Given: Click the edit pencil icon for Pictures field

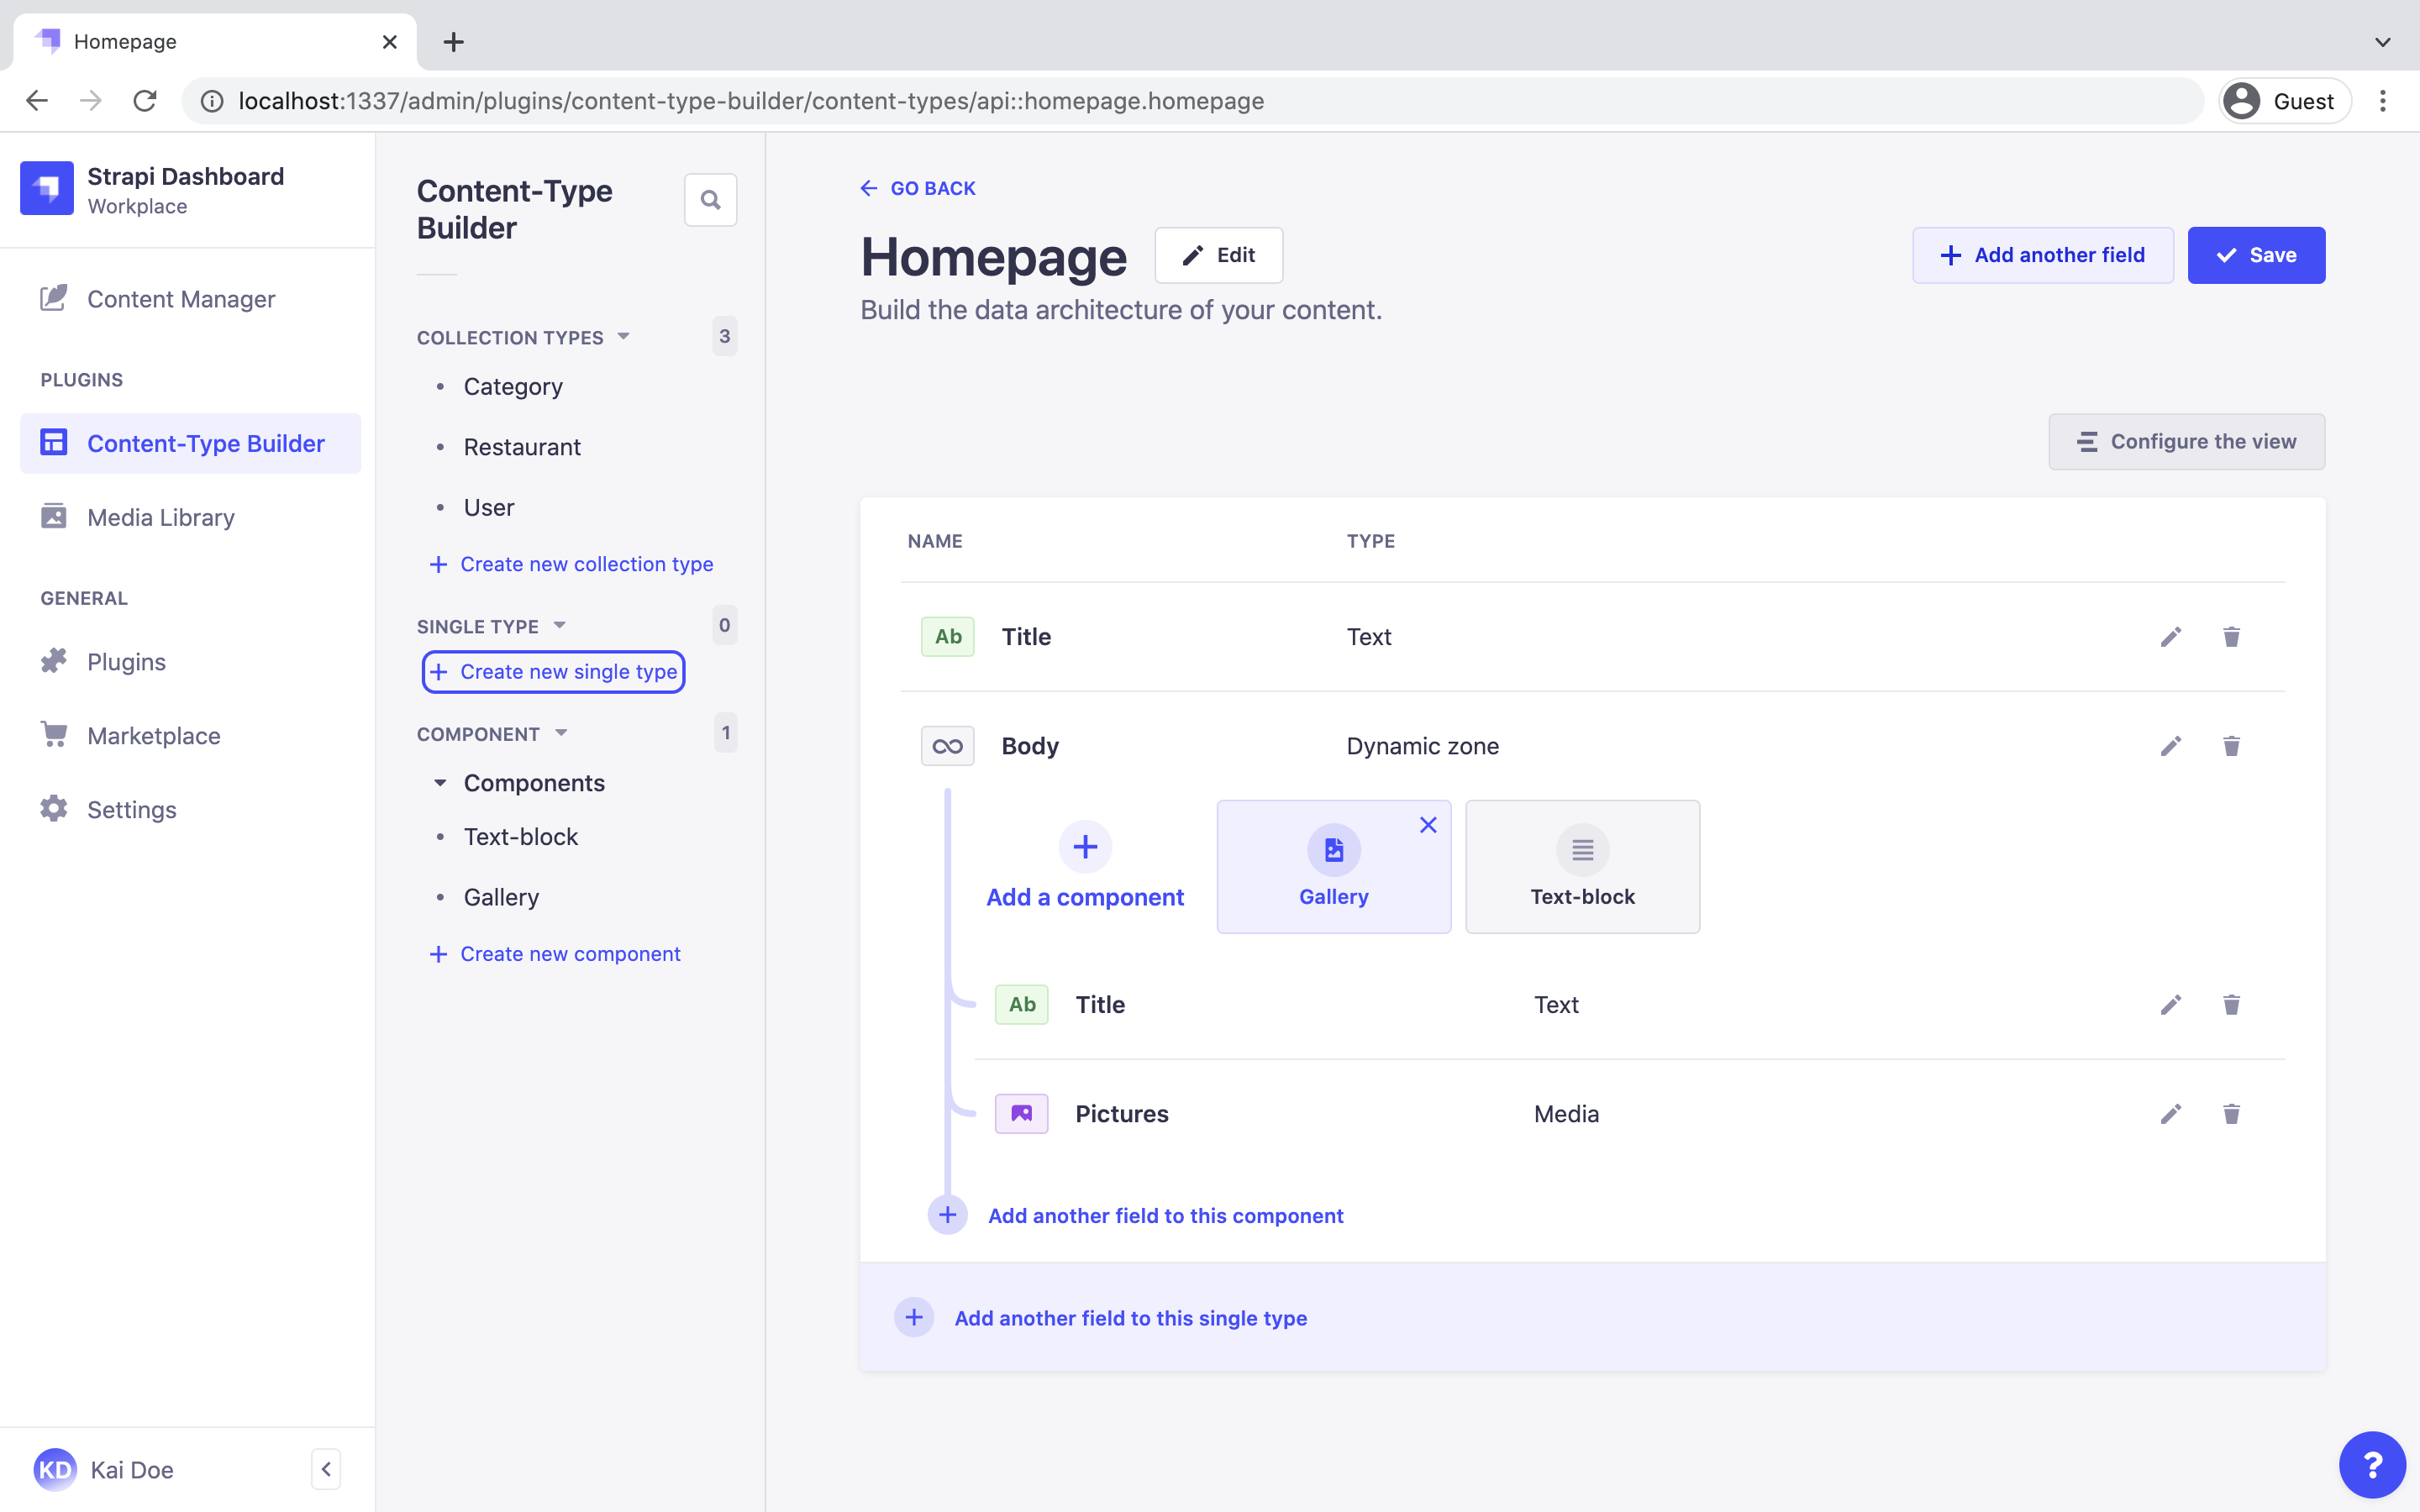Looking at the screenshot, I should (2170, 1113).
